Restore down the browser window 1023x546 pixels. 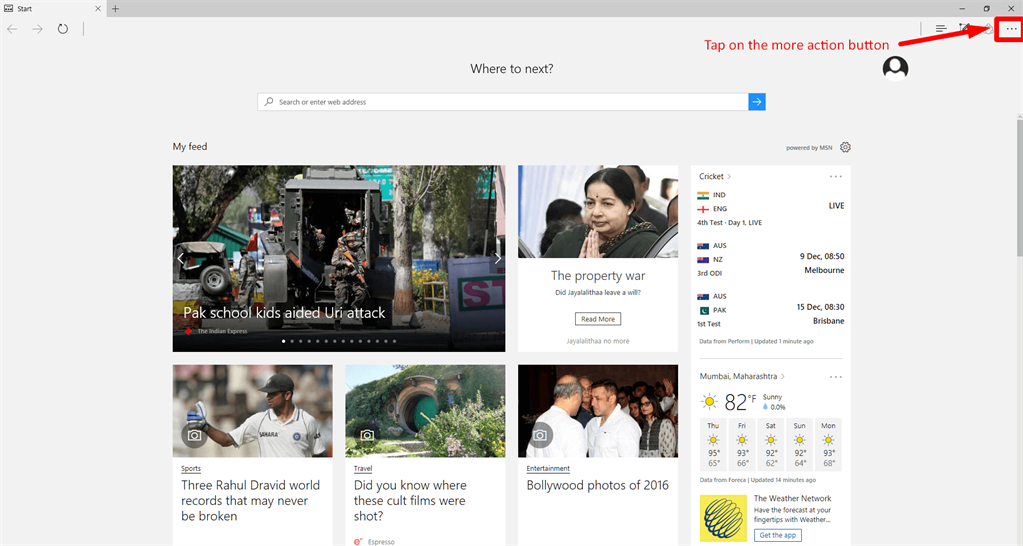986,8
